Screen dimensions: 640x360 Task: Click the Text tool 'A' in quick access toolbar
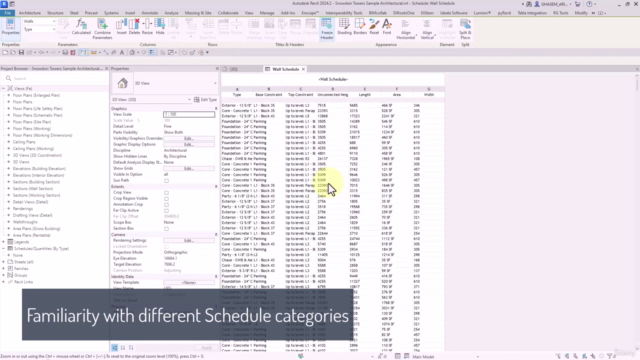coord(122,53)
